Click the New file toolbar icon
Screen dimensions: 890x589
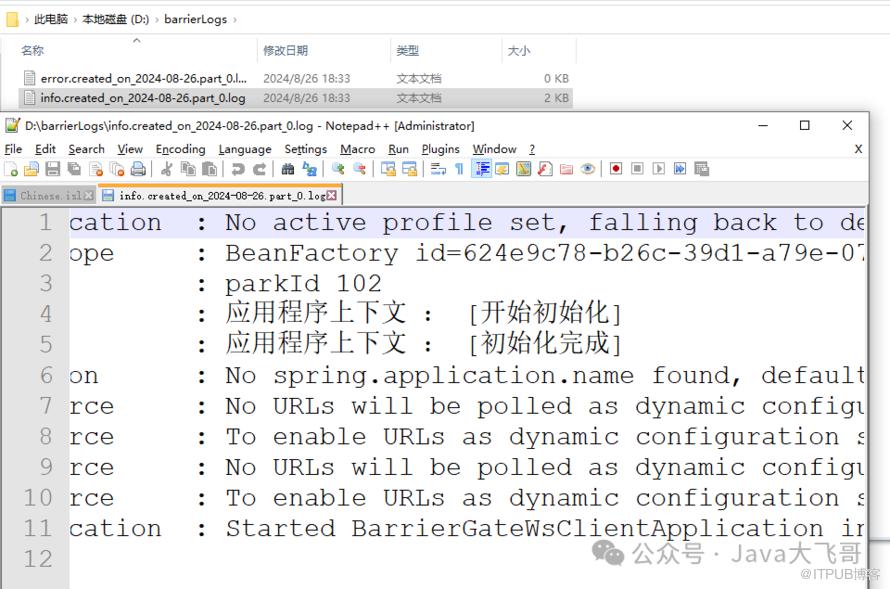(x=11, y=169)
